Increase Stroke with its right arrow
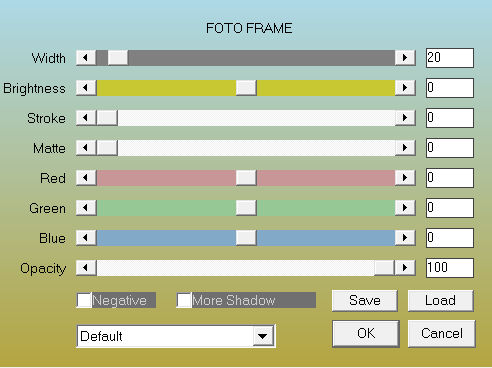 405,118
